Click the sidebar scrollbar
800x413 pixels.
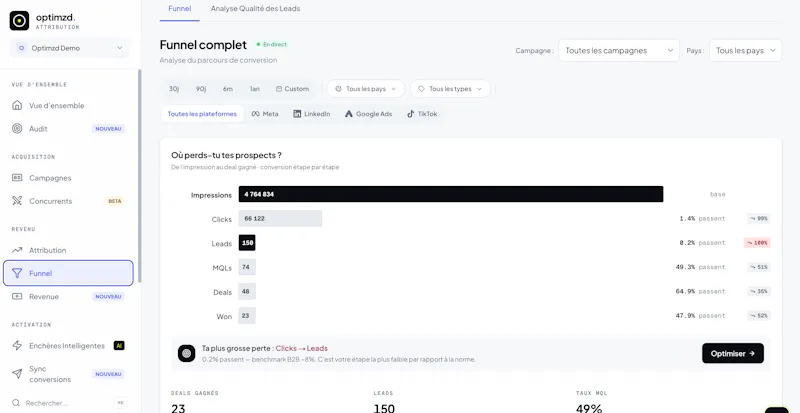pos(140,176)
